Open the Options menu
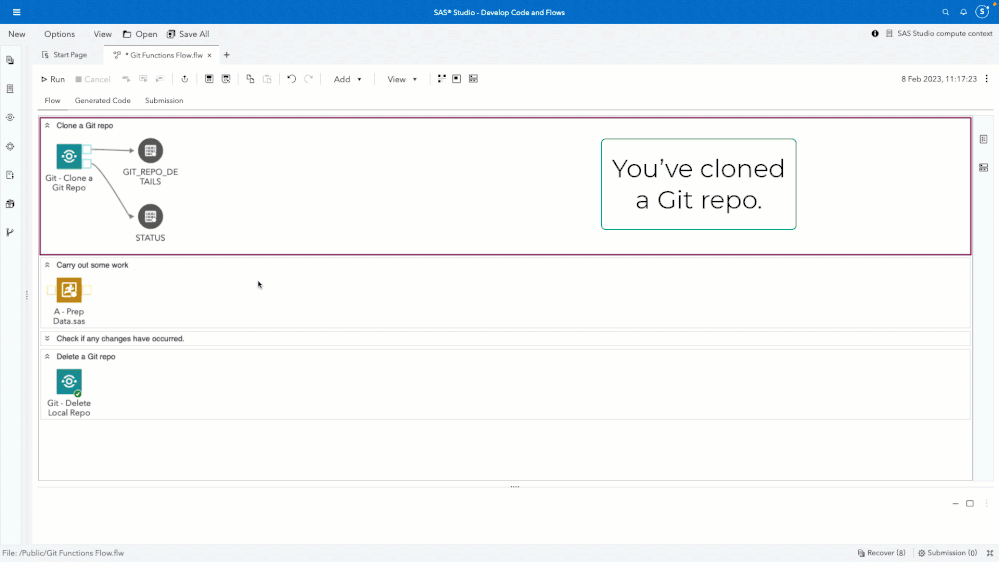The width and height of the screenshot is (999, 562). click(x=59, y=34)
